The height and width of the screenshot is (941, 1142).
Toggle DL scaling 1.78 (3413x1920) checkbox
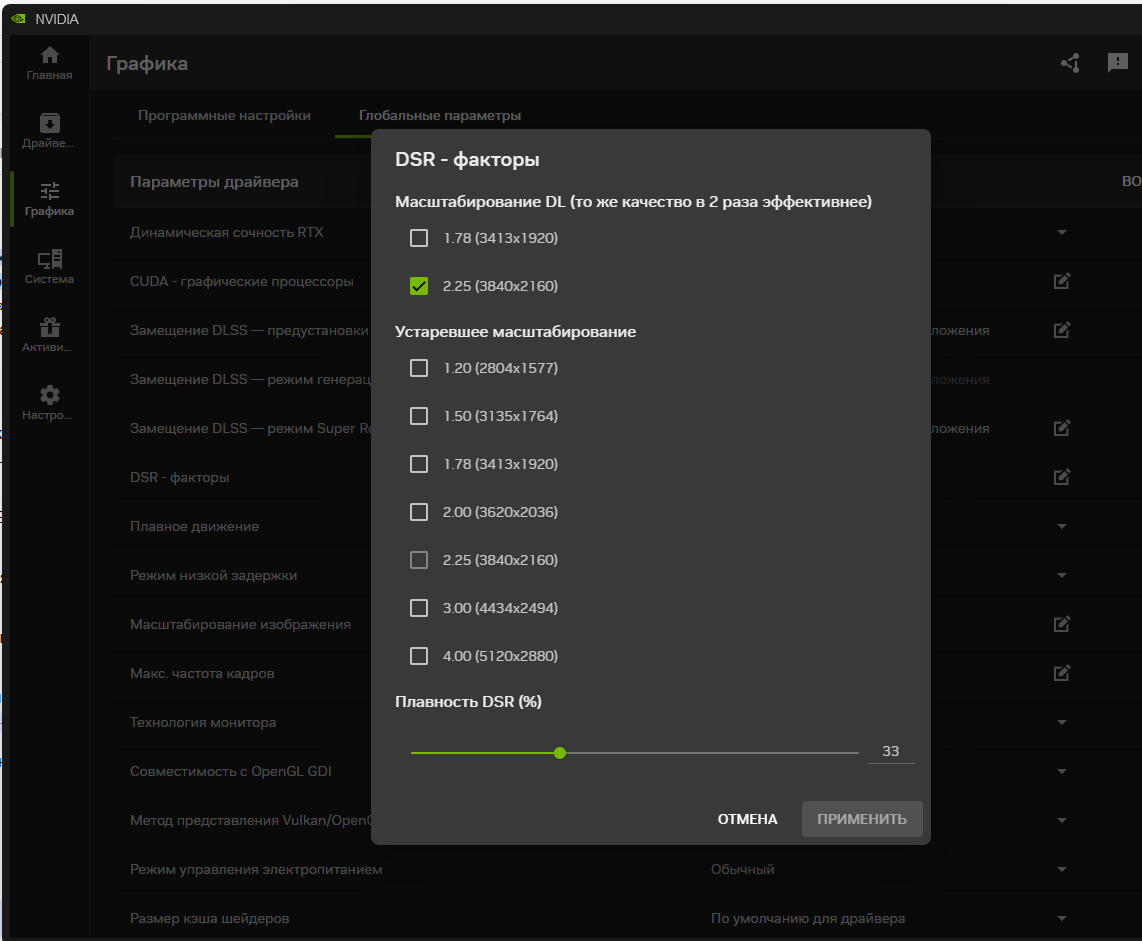coord(419,238)
